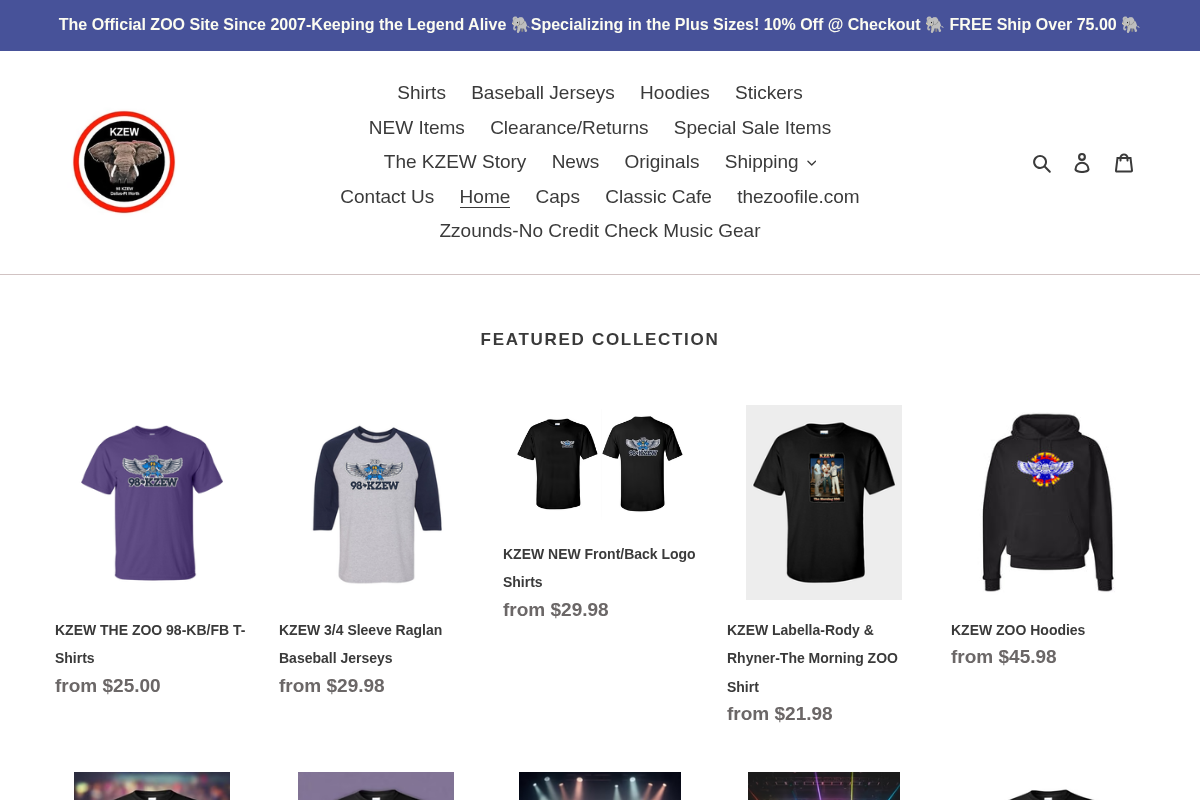The image size is (1200, 800).
Task: Open the 3/4 Sleeve Raglan Baseball Jersey image
Action: coord(376,502)
